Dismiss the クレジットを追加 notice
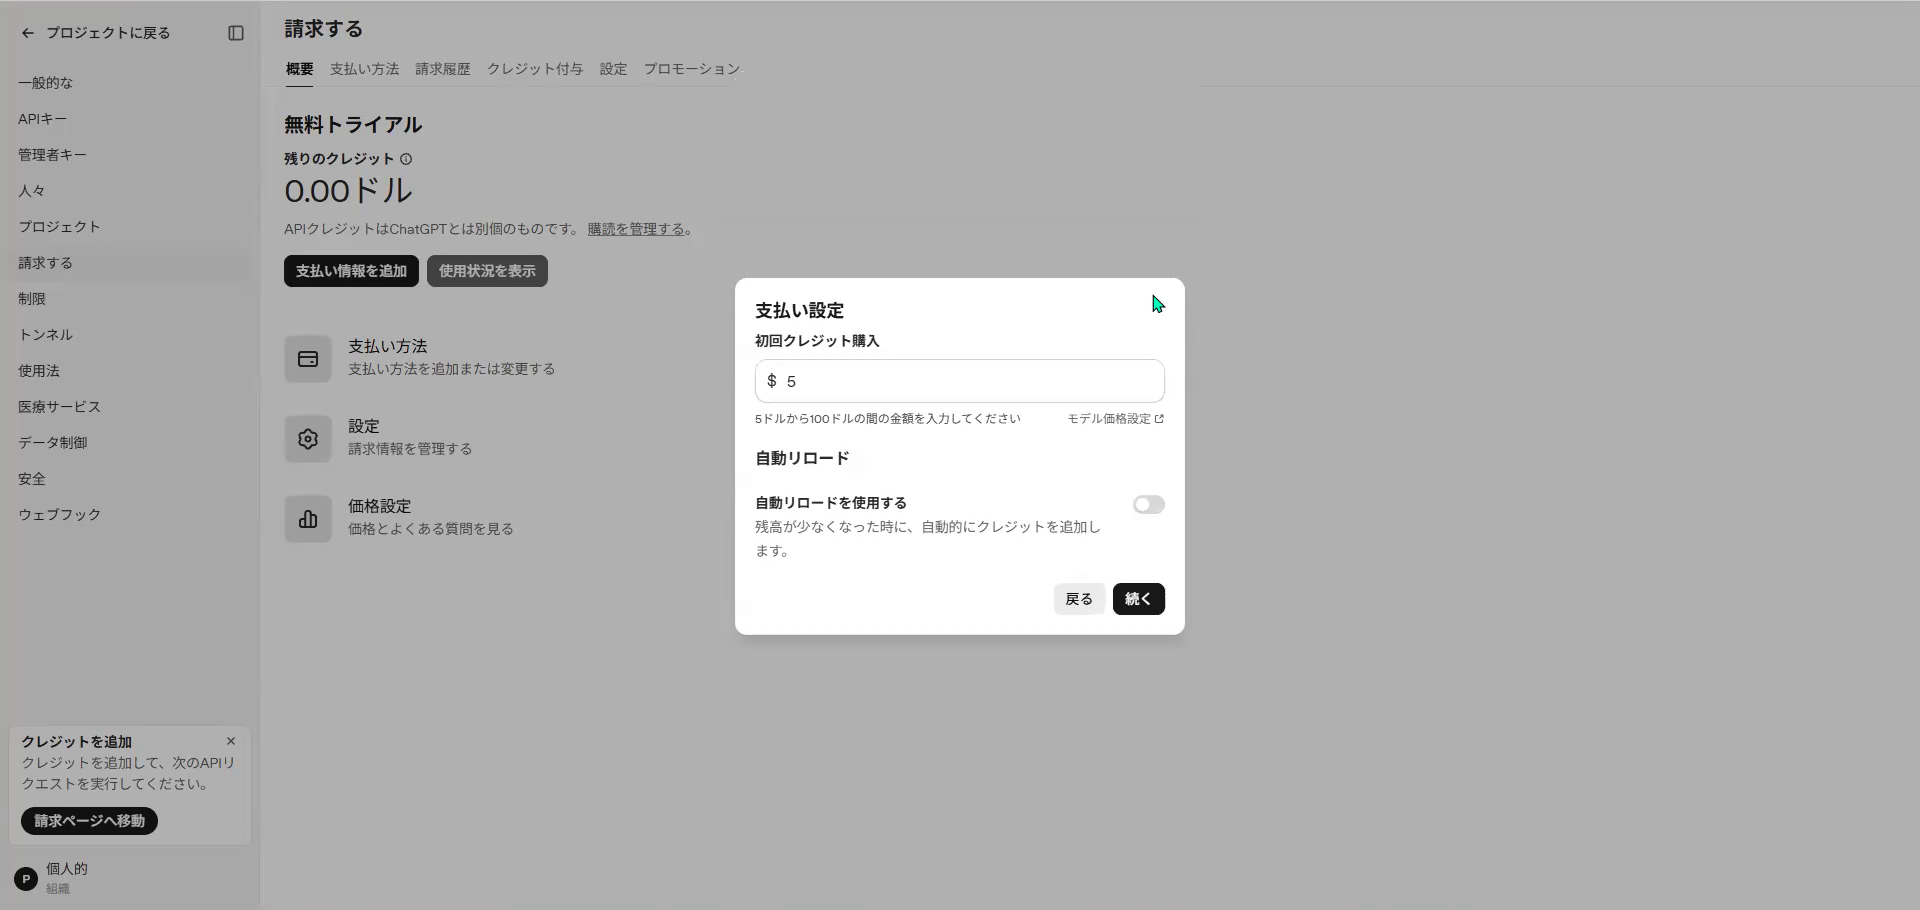This screenshot has height=910, width=1920. pyautogui.click(x=231, y=741)
